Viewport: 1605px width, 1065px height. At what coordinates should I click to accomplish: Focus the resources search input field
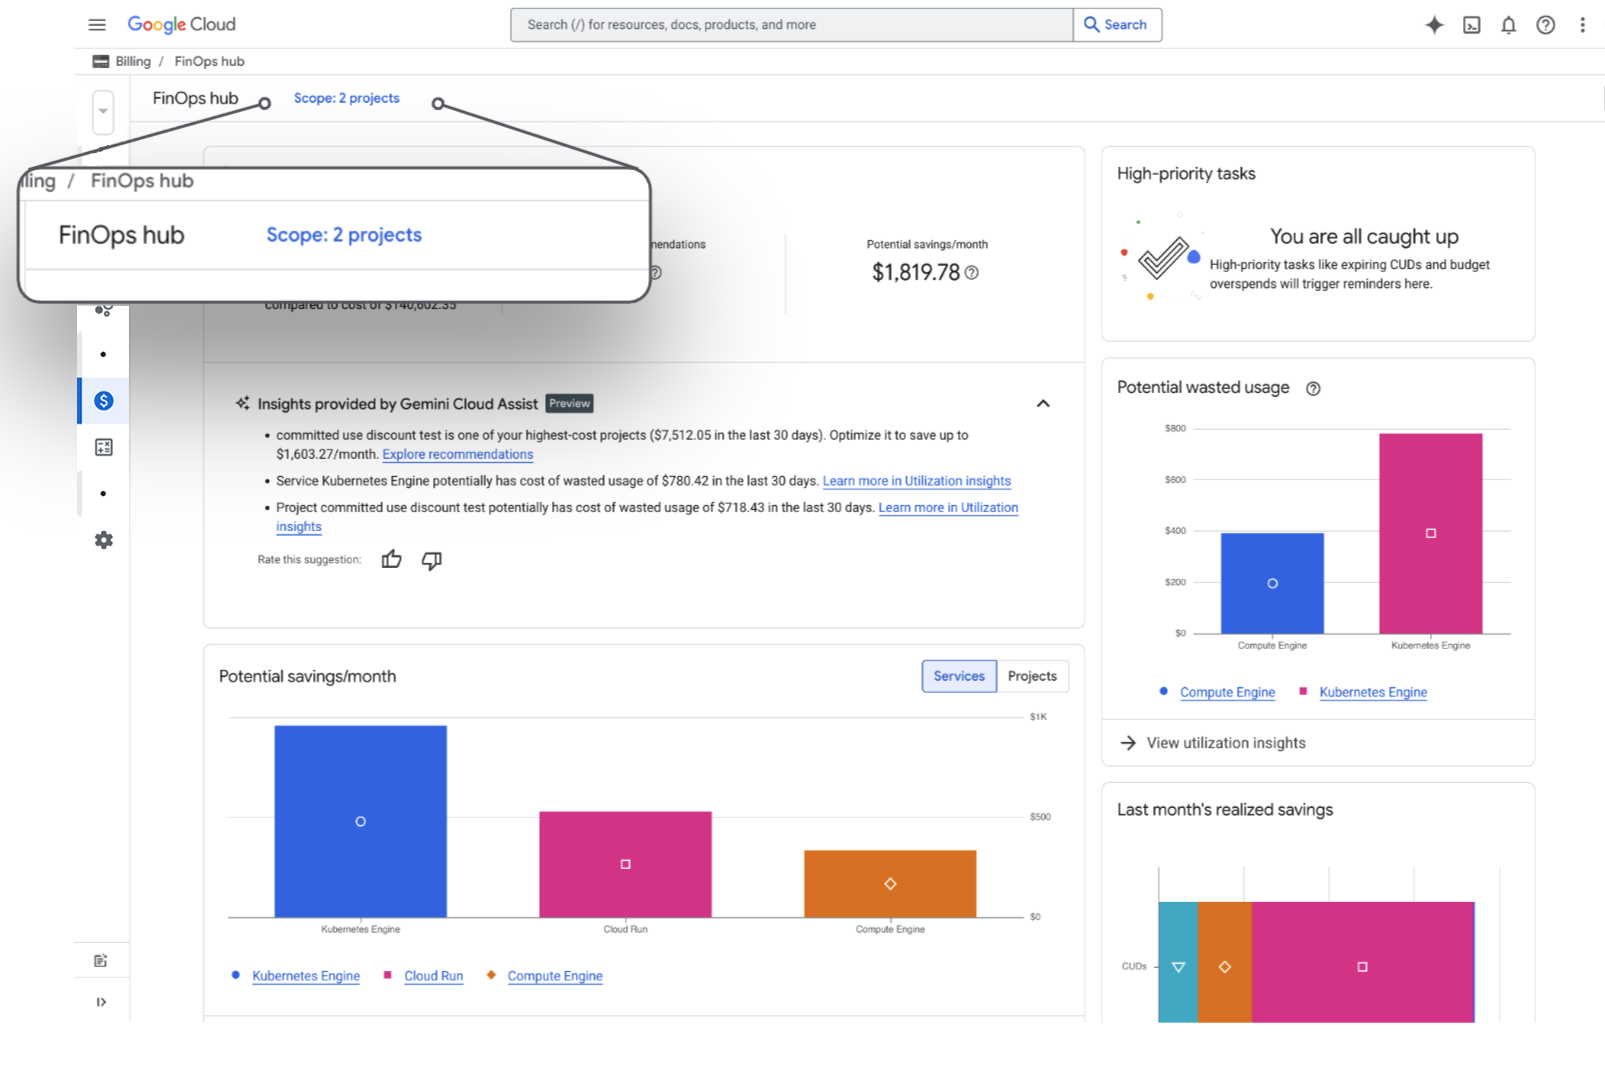pyautogui.click(x=791, y=25)
